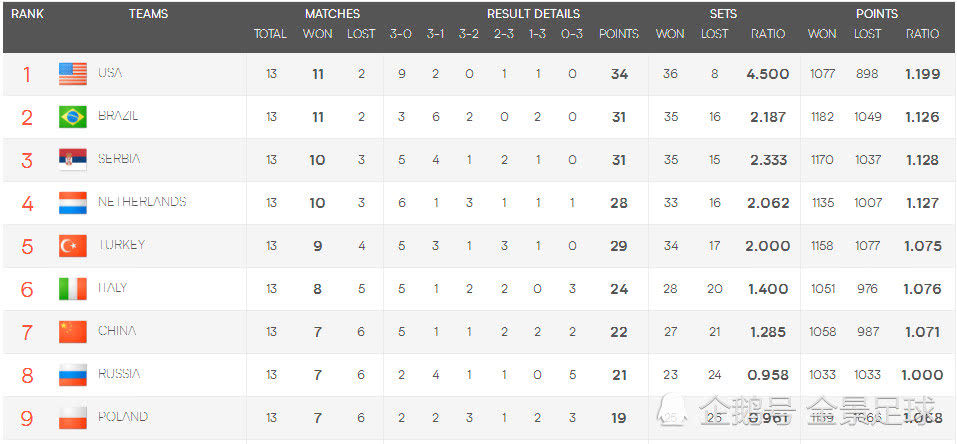The width and height of the screenshot is (957, 444).
Task: Select USA's sets ratio value 4.500
Action: (767, 74)
